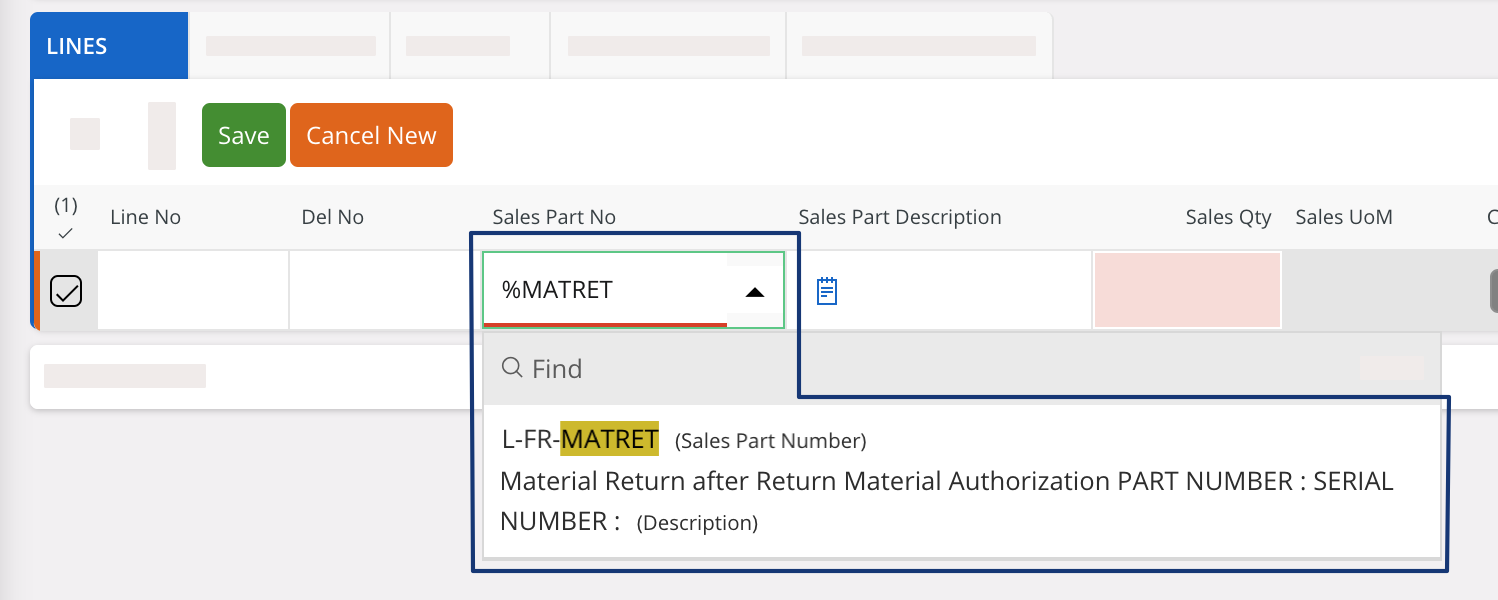Click the note icon beside Sales Part Description
Screen dimensions: 1498x600
(x=827, y=291)
